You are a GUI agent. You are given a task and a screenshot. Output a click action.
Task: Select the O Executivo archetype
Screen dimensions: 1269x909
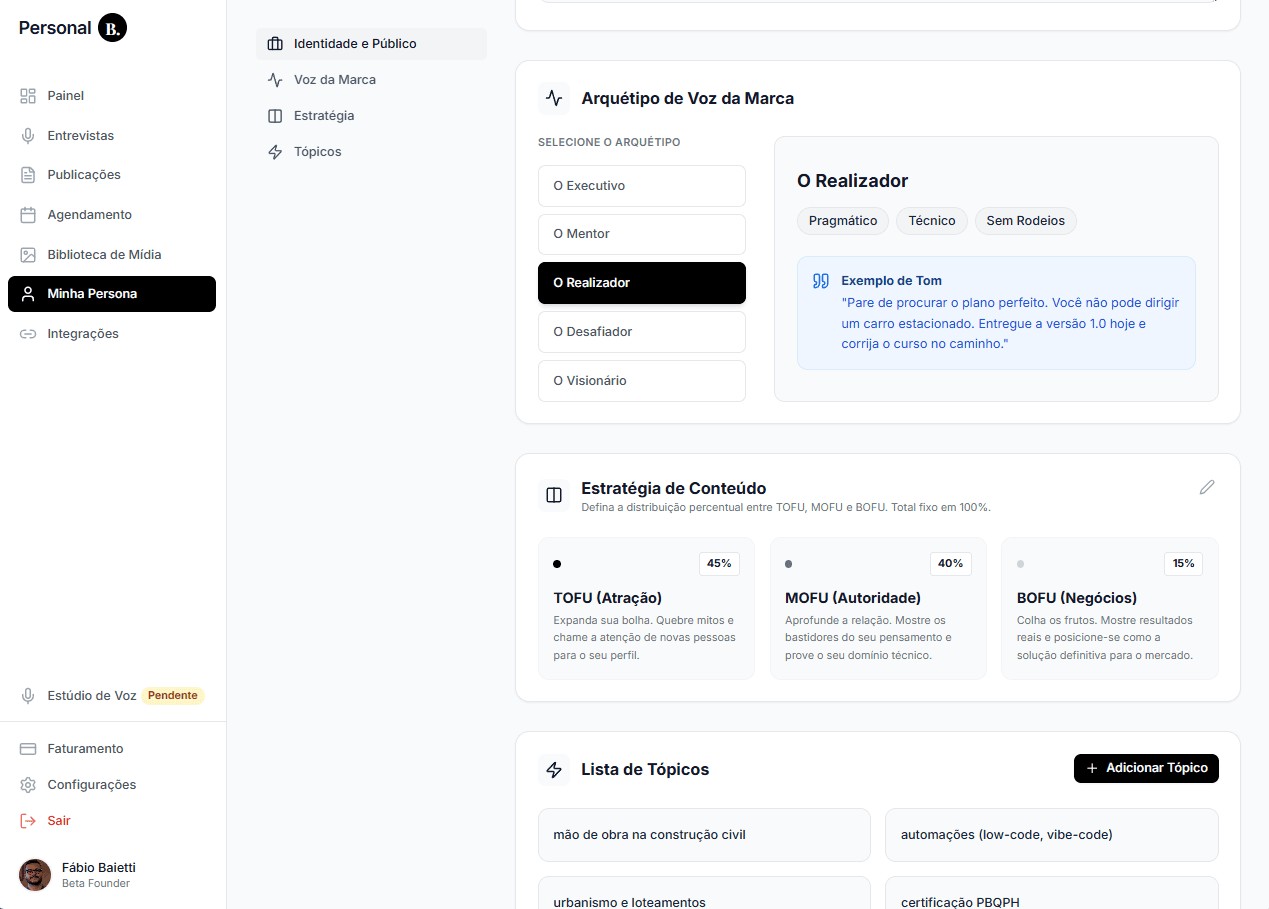point(641,186)
